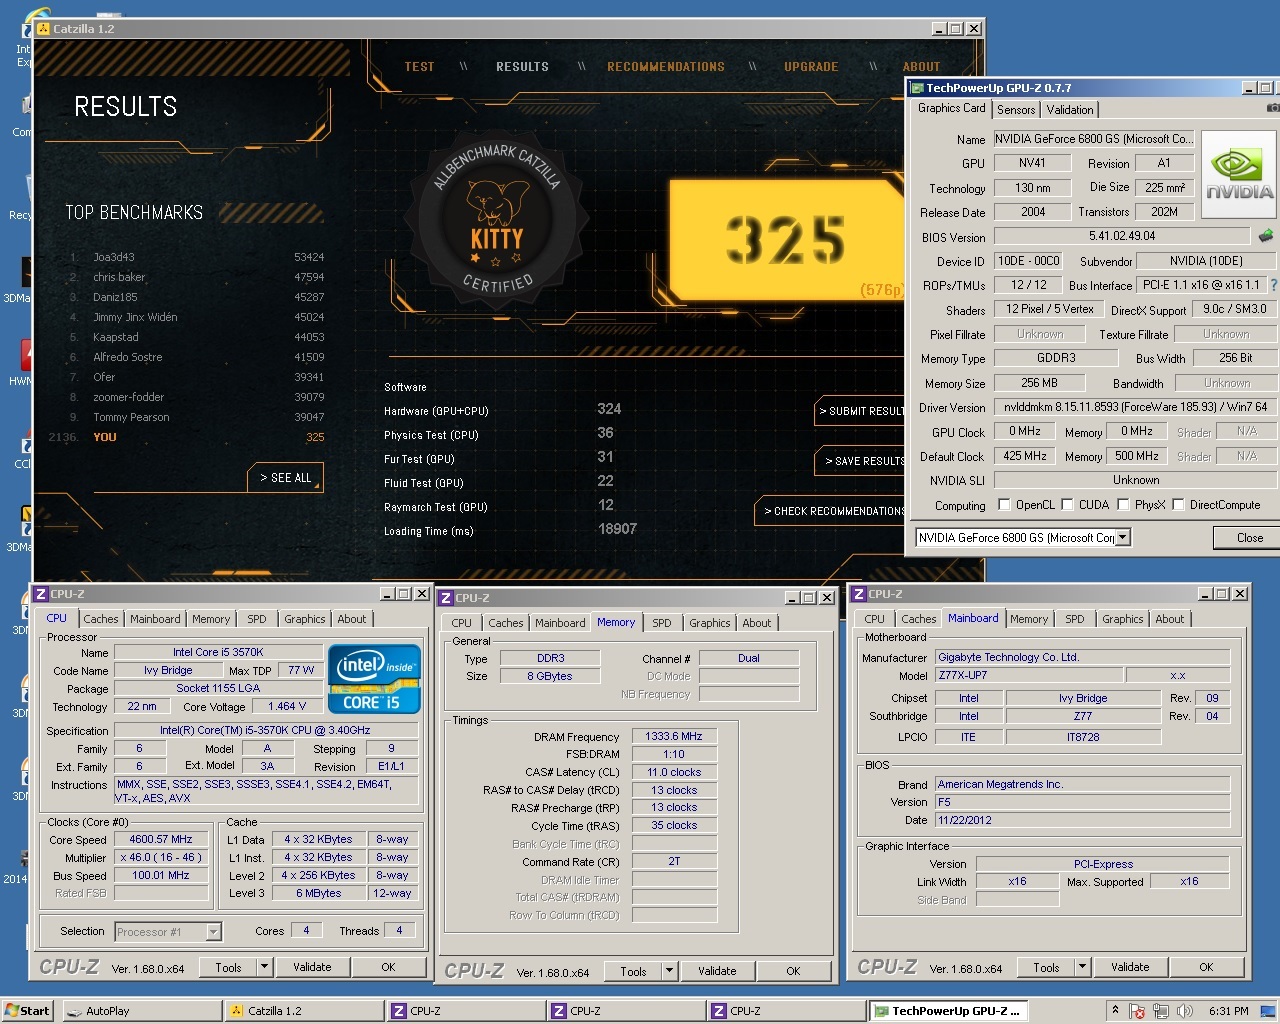
Task: Switch to GPU-Z Sensors tab
Action: 1016,110
